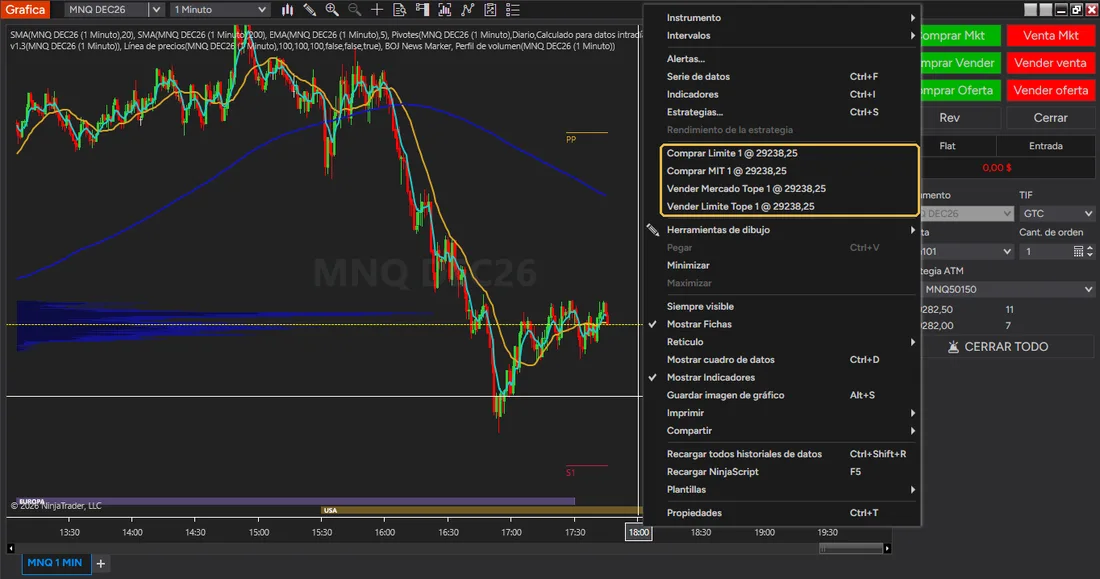1100x579 pixels.
Task: Toggle the data box document icon in toolbar
Action: (x=399, y=10)
